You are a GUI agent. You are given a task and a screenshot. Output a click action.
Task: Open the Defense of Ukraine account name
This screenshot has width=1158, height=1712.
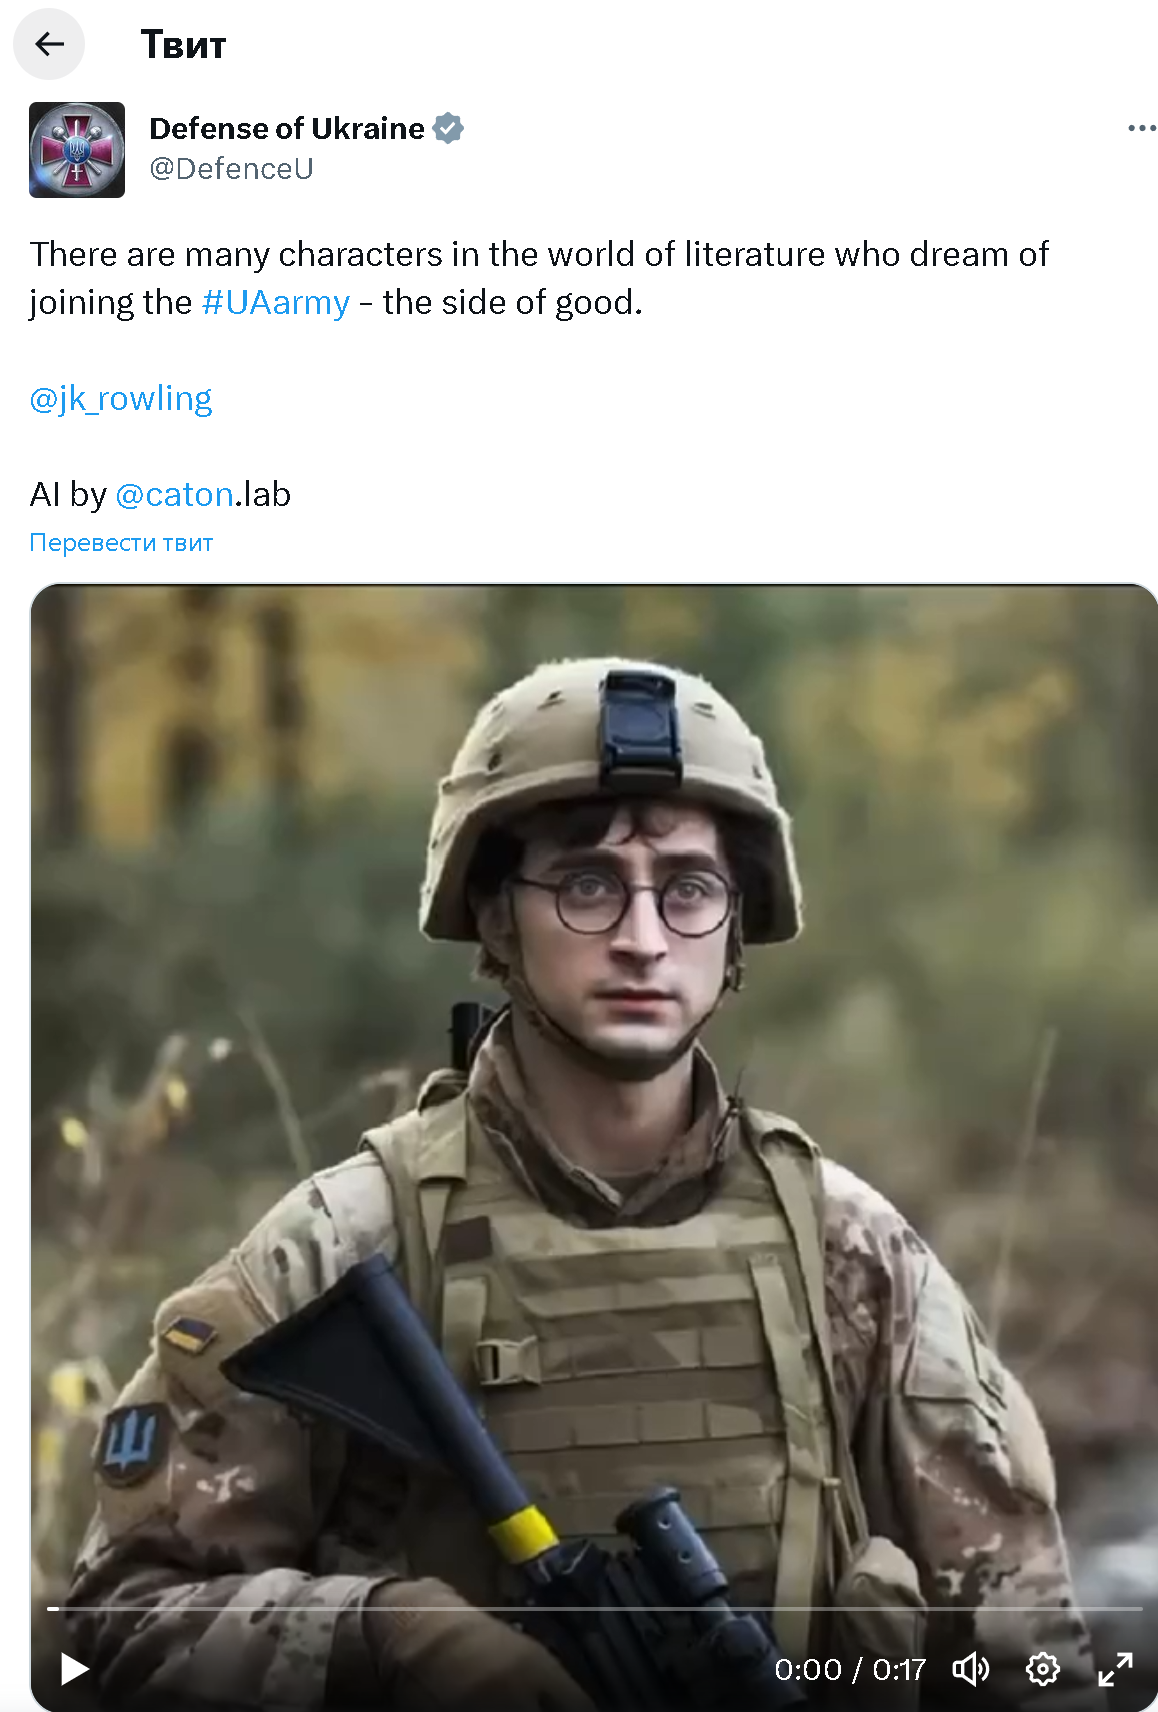coord(287,128)
